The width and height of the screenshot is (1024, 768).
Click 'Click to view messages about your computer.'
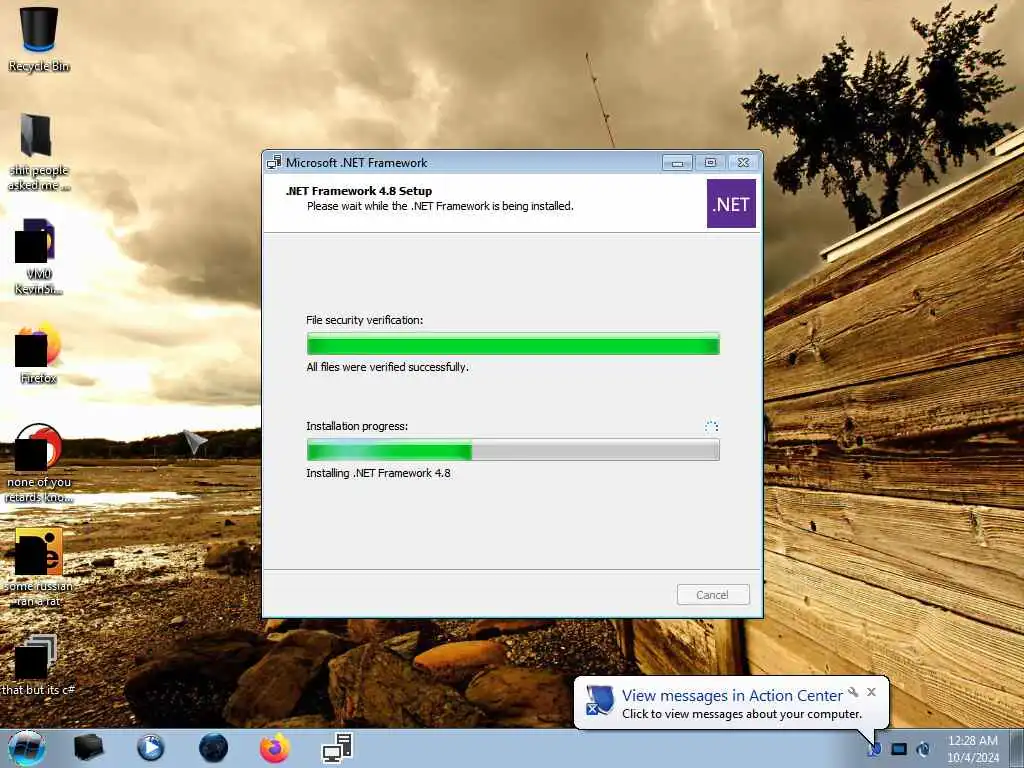click(x=742, y=714)
